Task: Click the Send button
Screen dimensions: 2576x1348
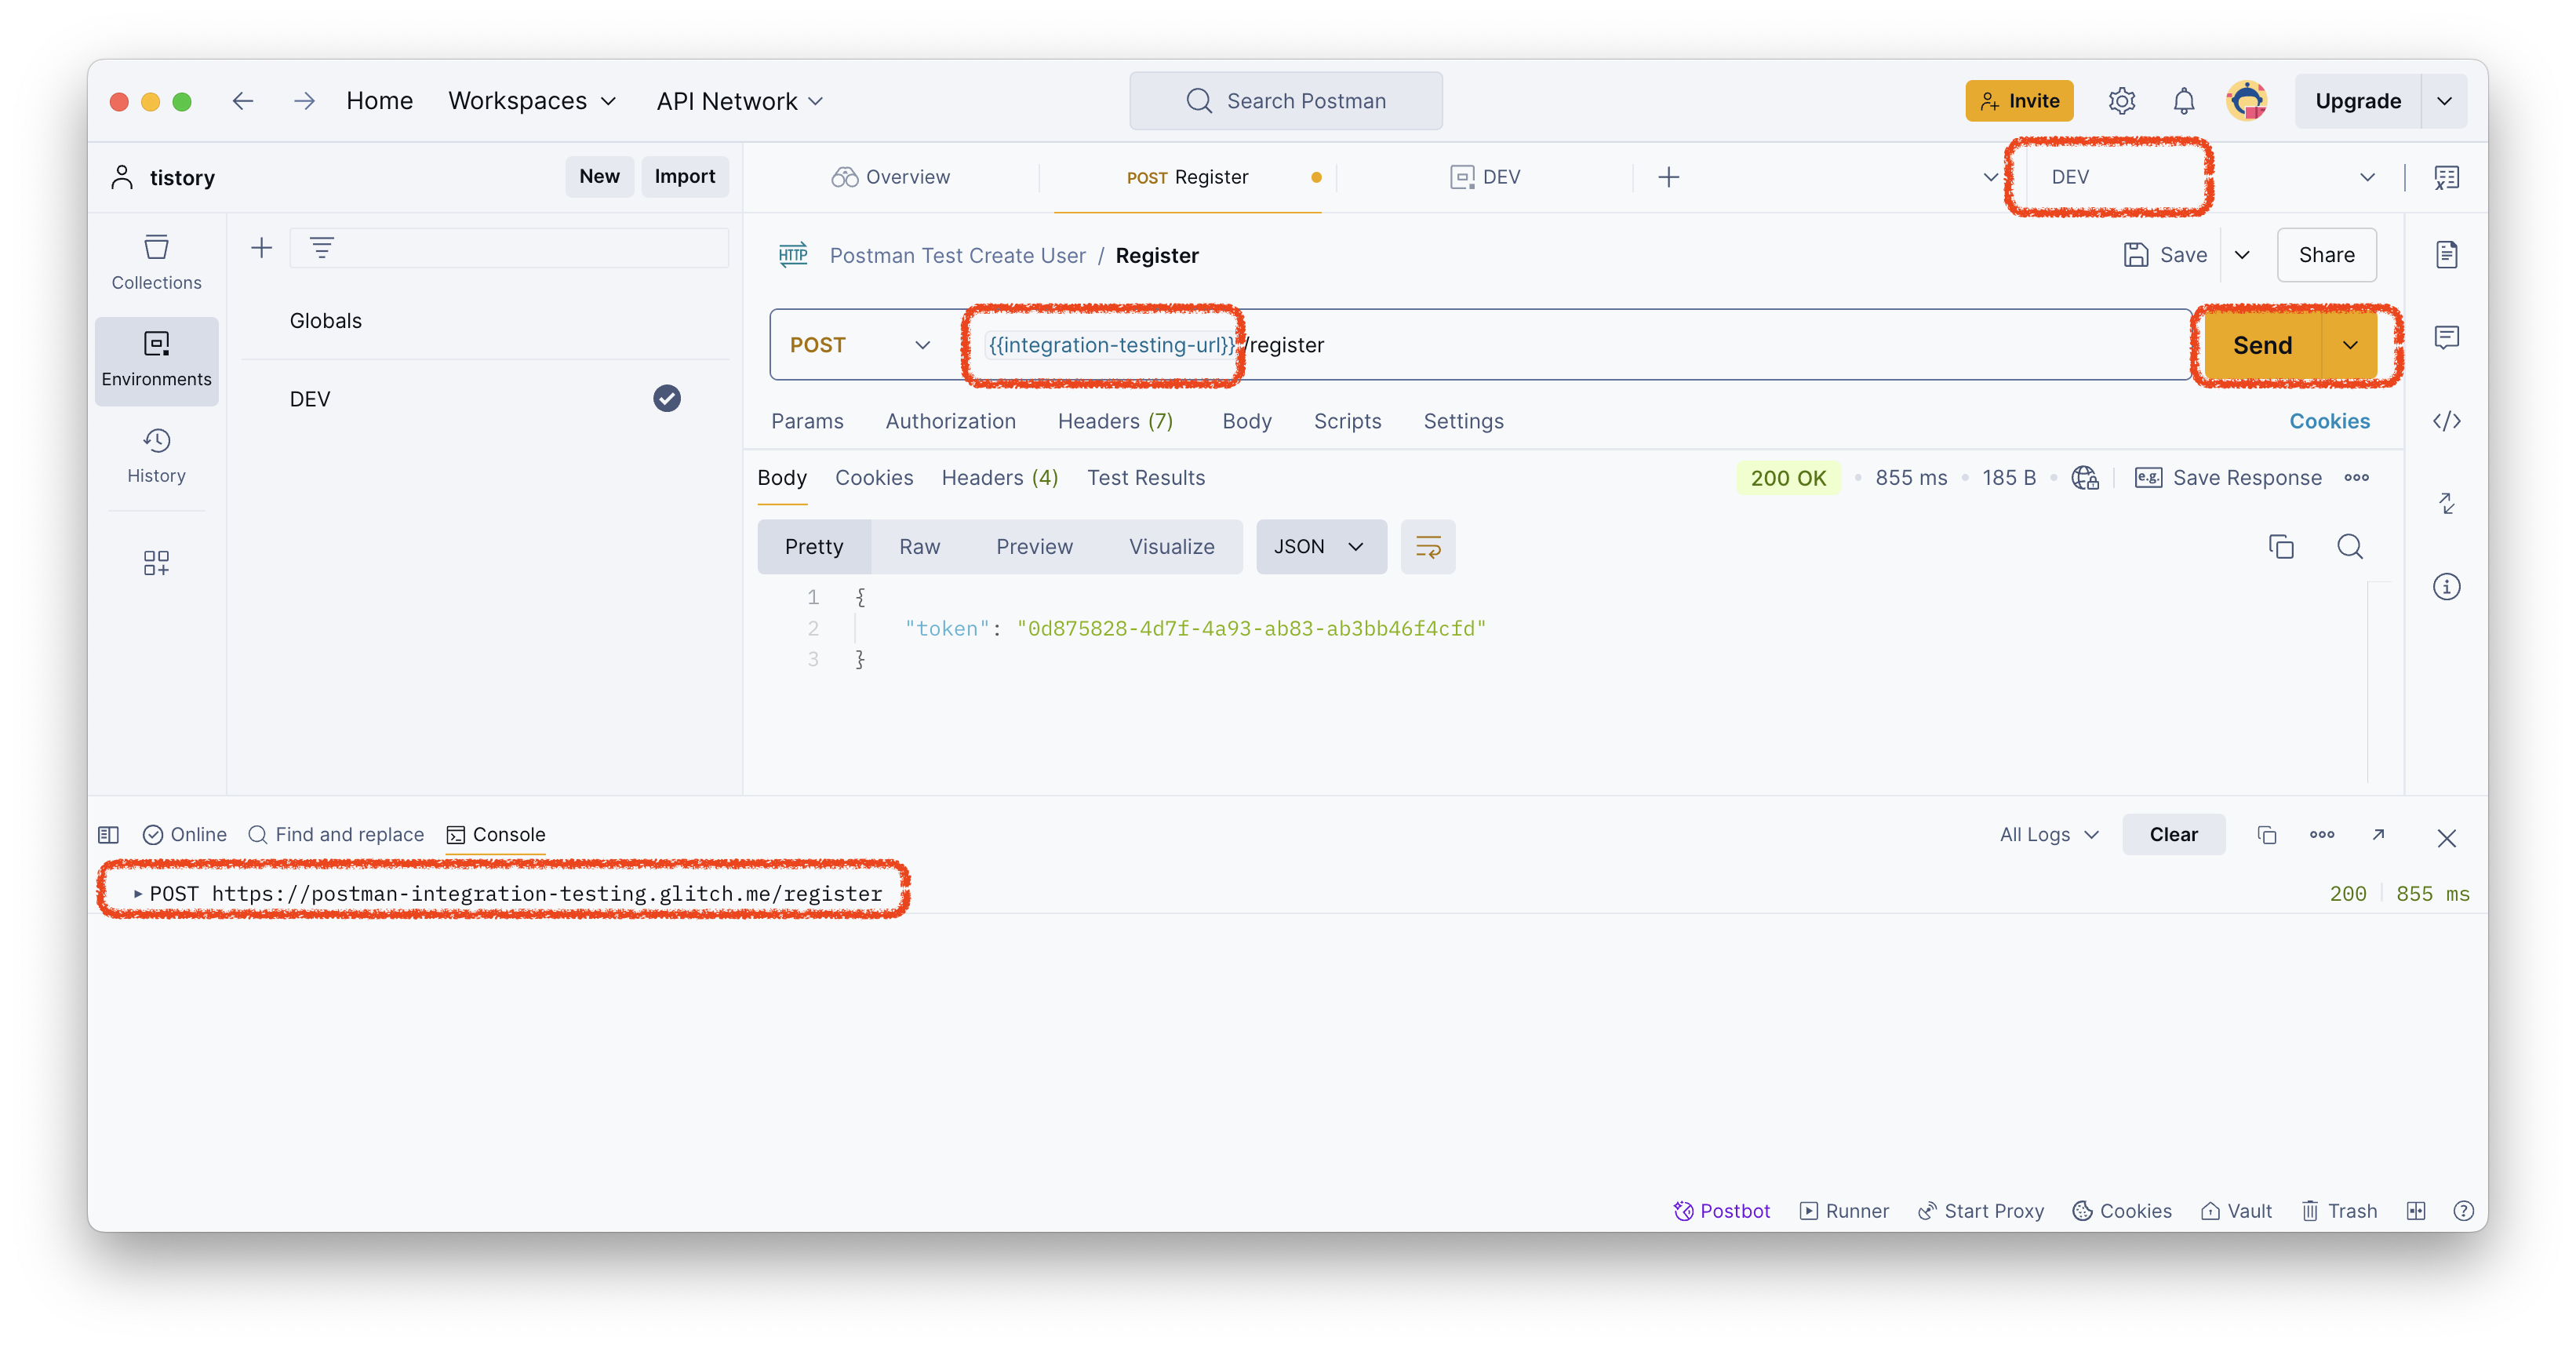Action: [x=2261, y=345]
